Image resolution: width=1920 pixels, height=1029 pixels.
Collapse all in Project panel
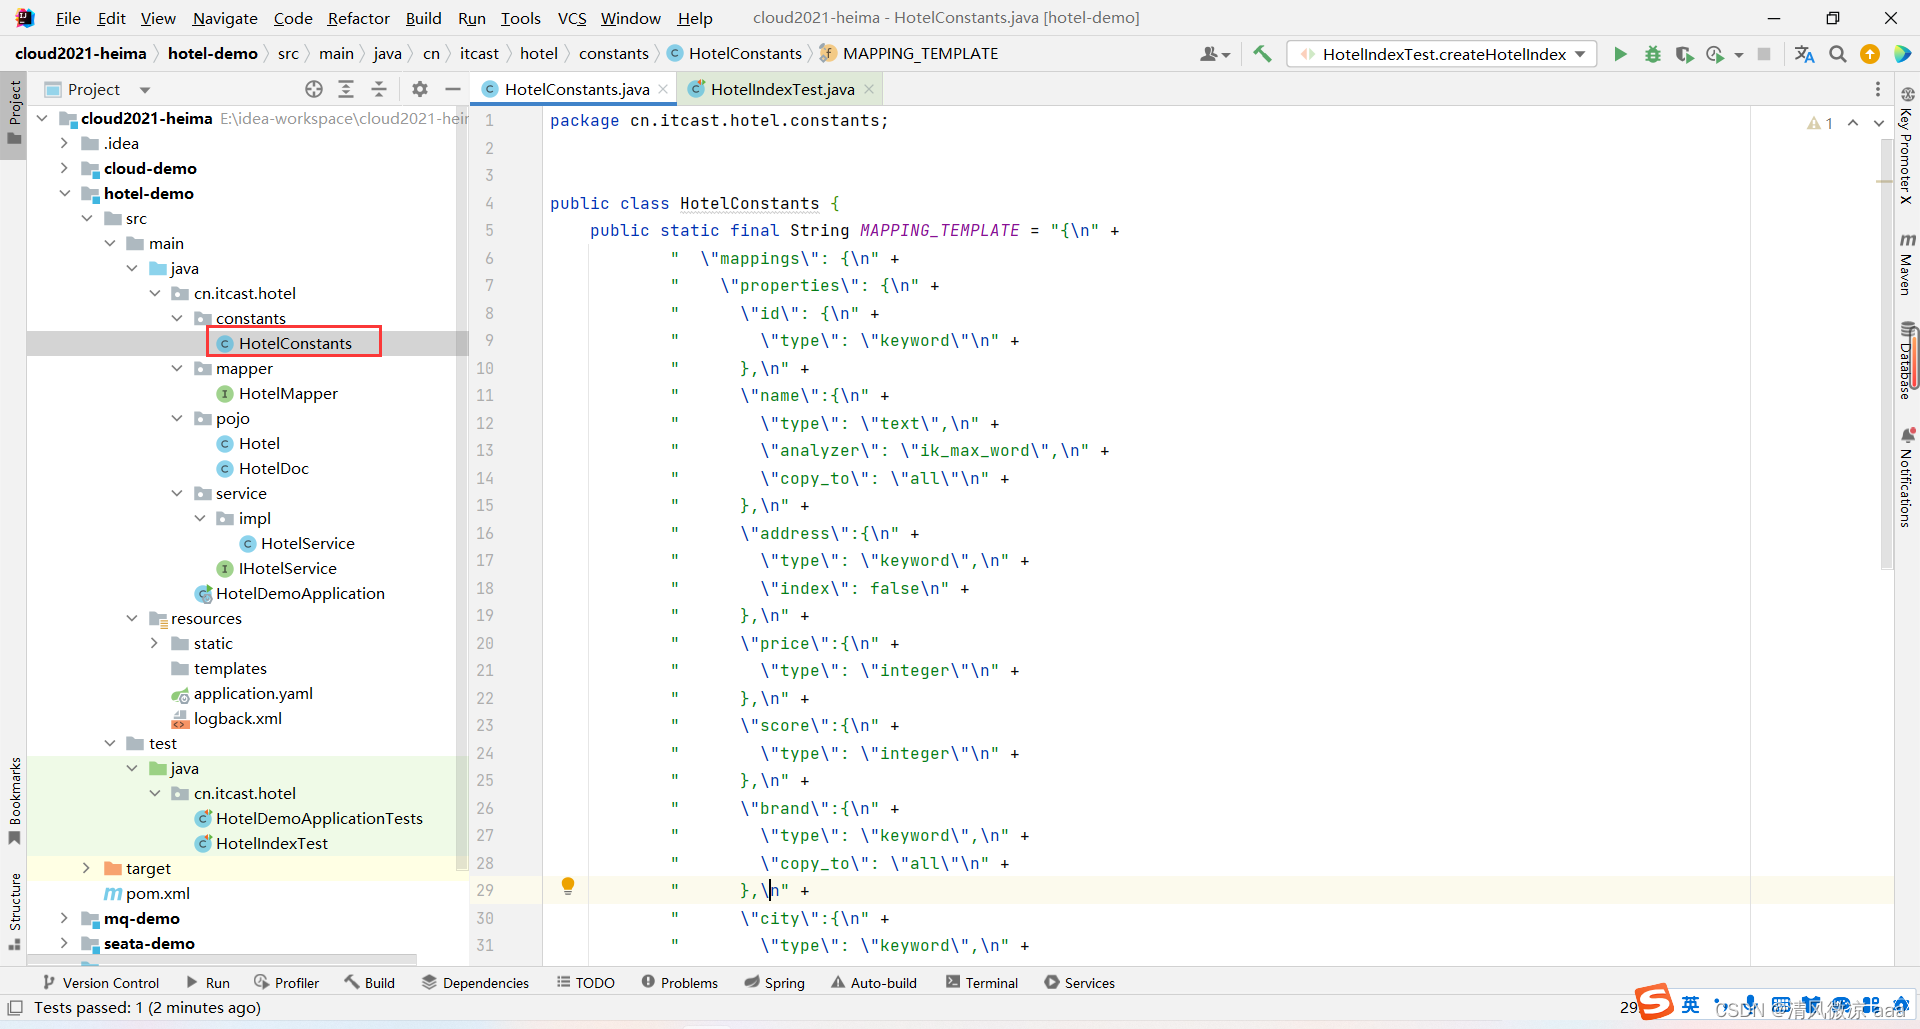pos(379,89)
